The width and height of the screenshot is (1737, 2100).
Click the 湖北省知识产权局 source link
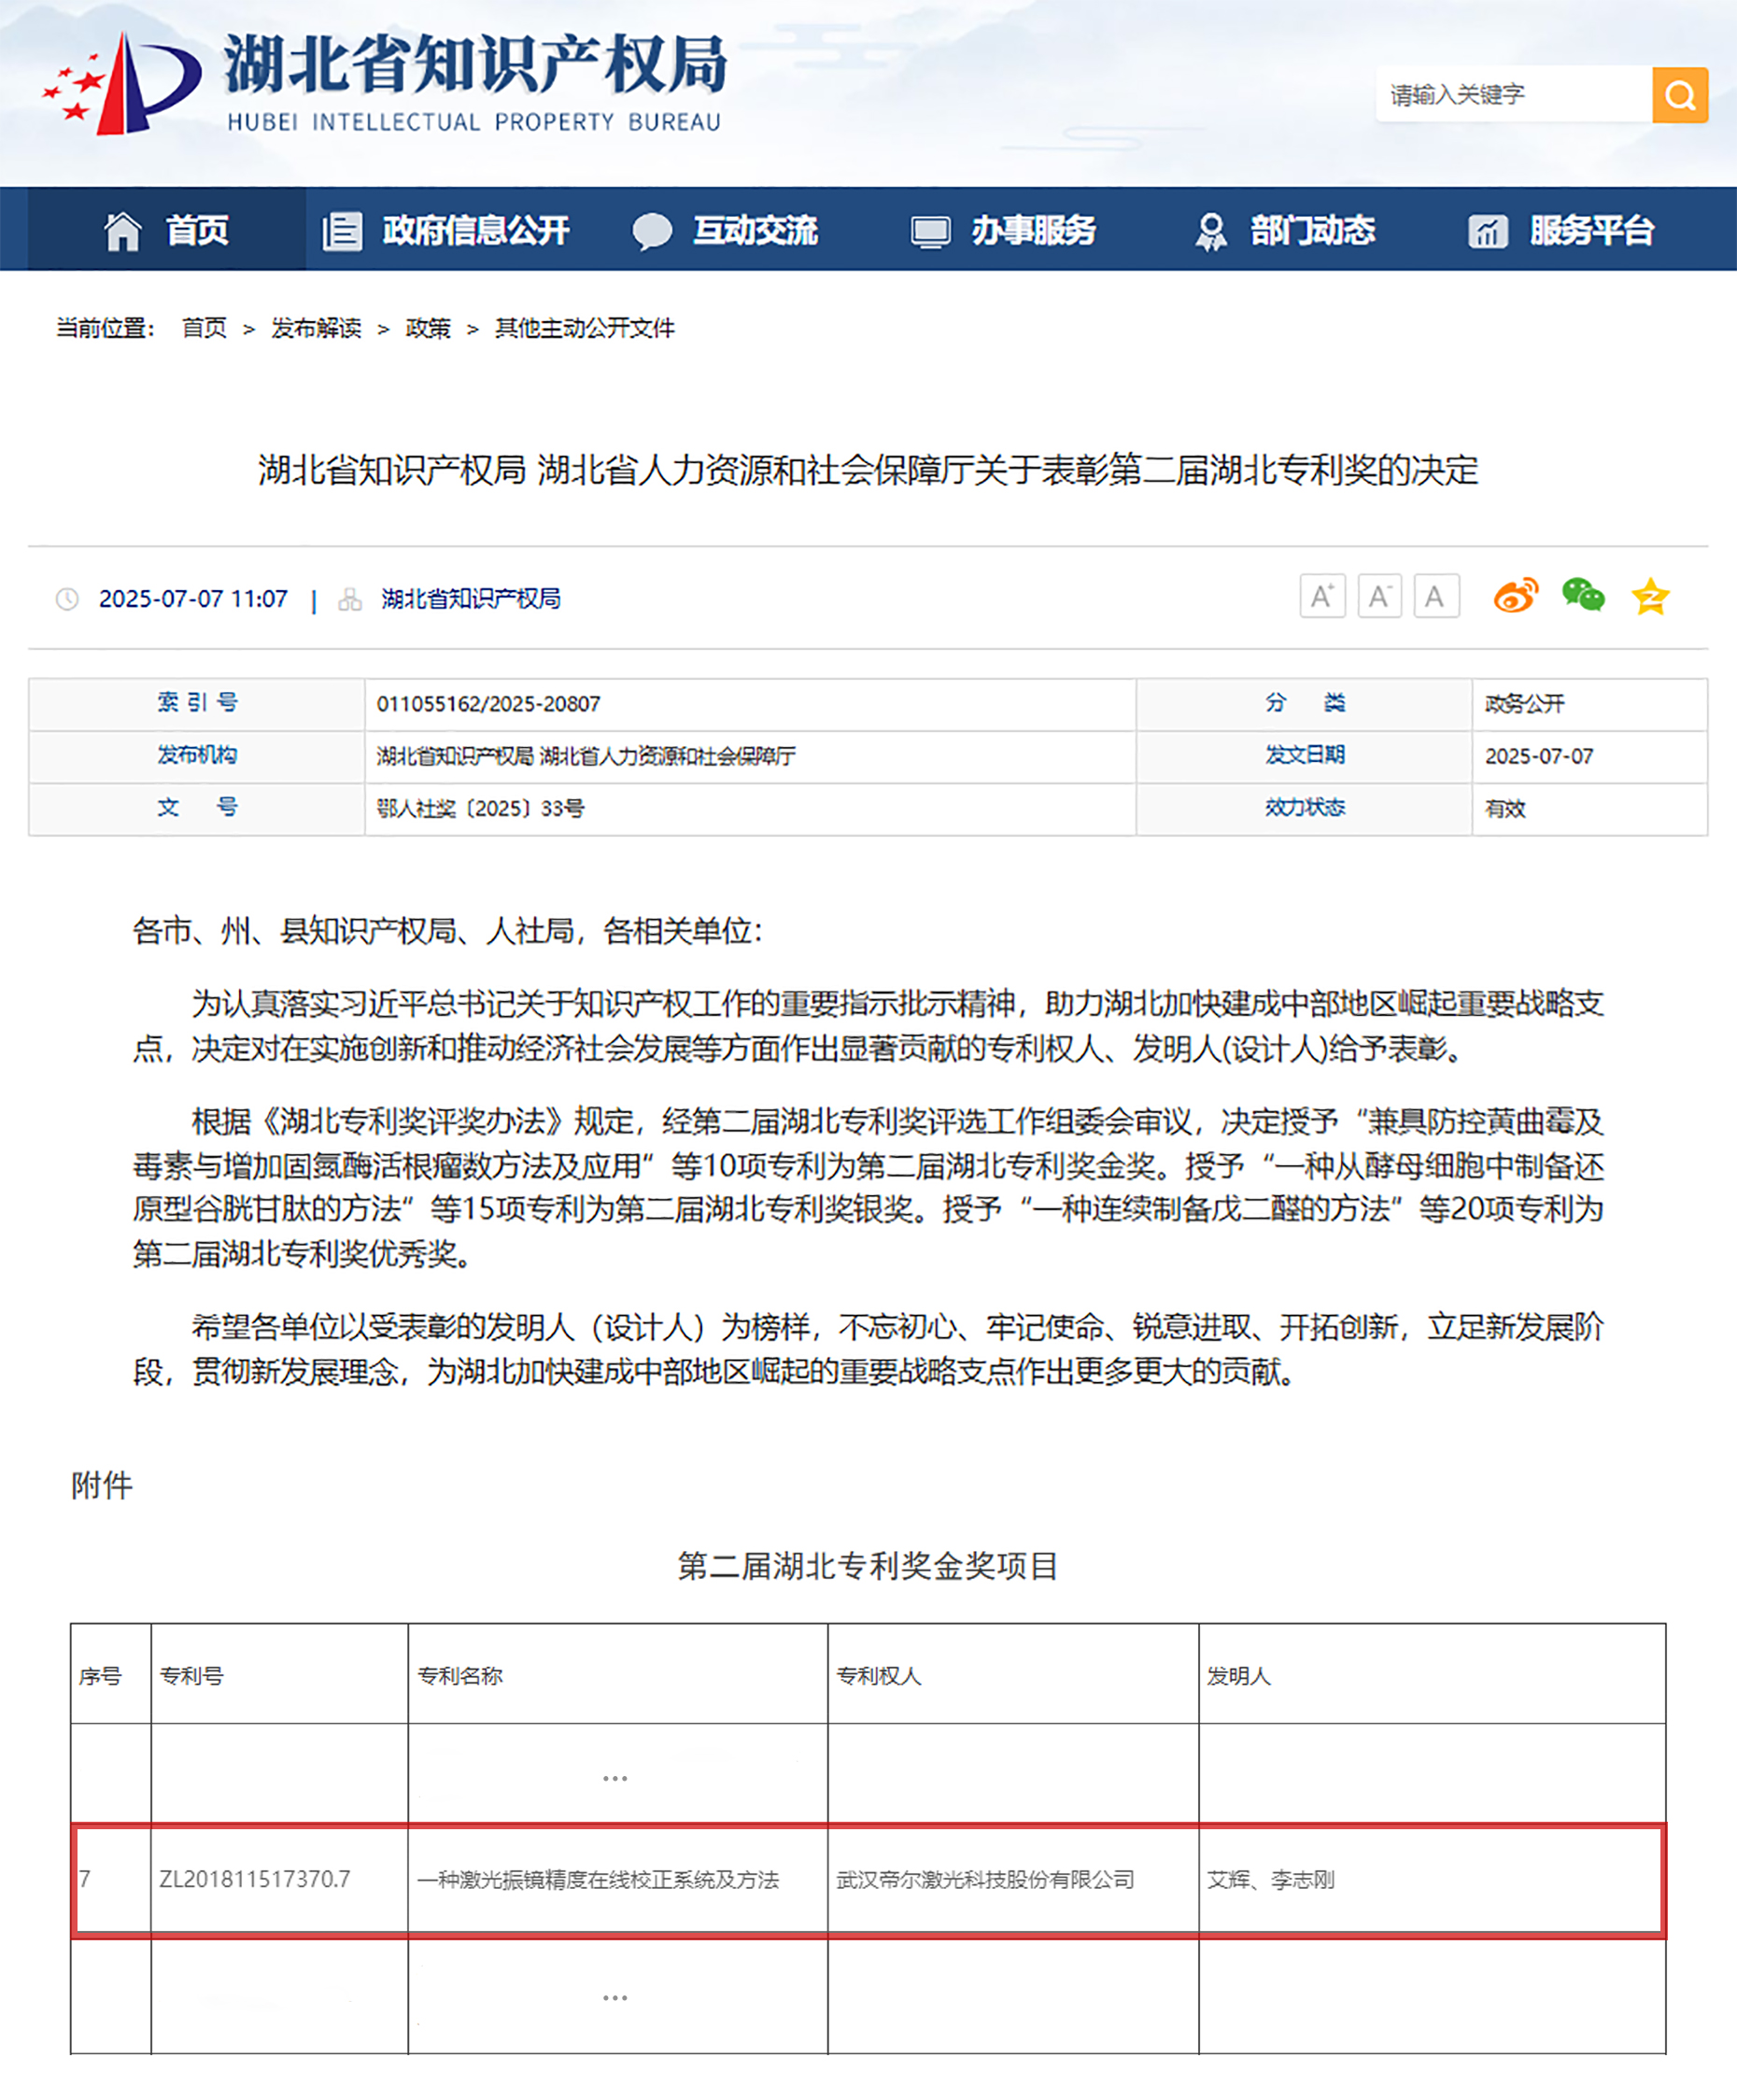[x=470, y=599]
